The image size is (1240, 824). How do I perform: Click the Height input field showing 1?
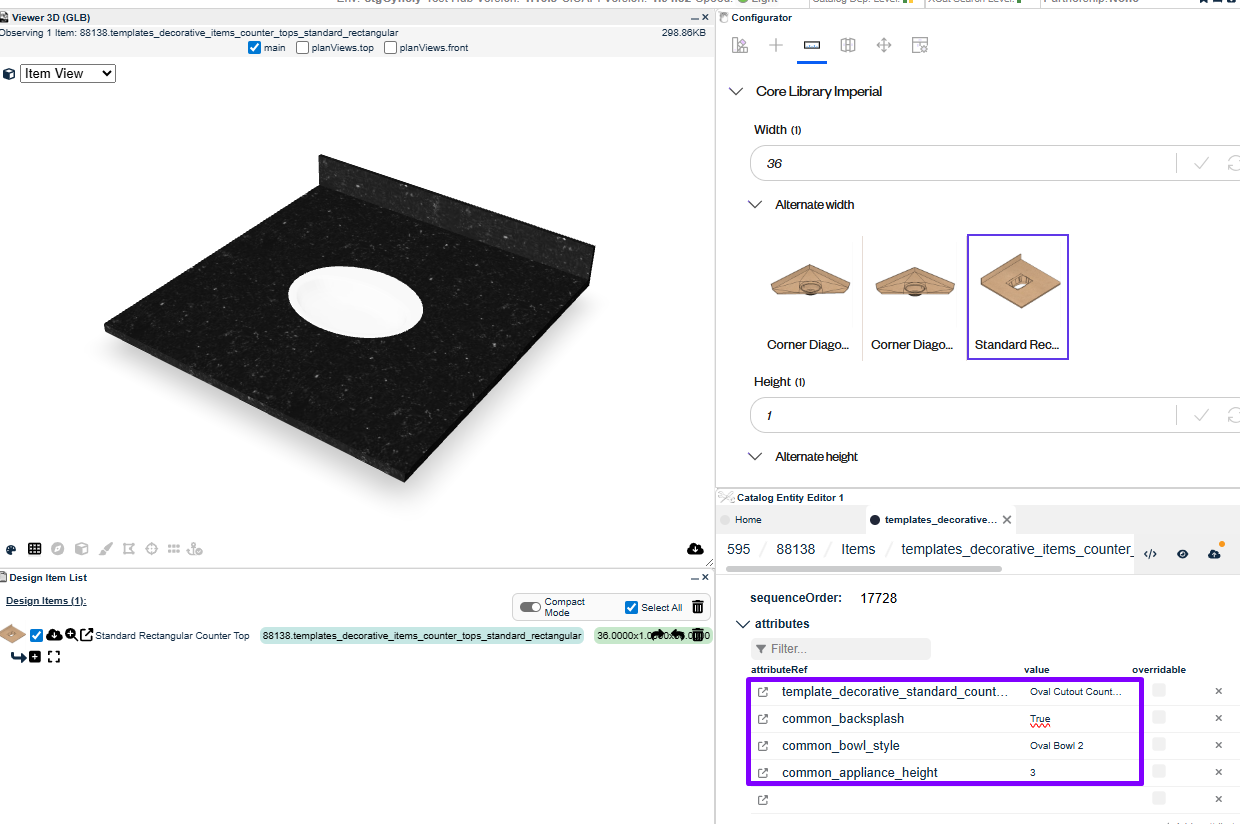[x=965, y=415]
